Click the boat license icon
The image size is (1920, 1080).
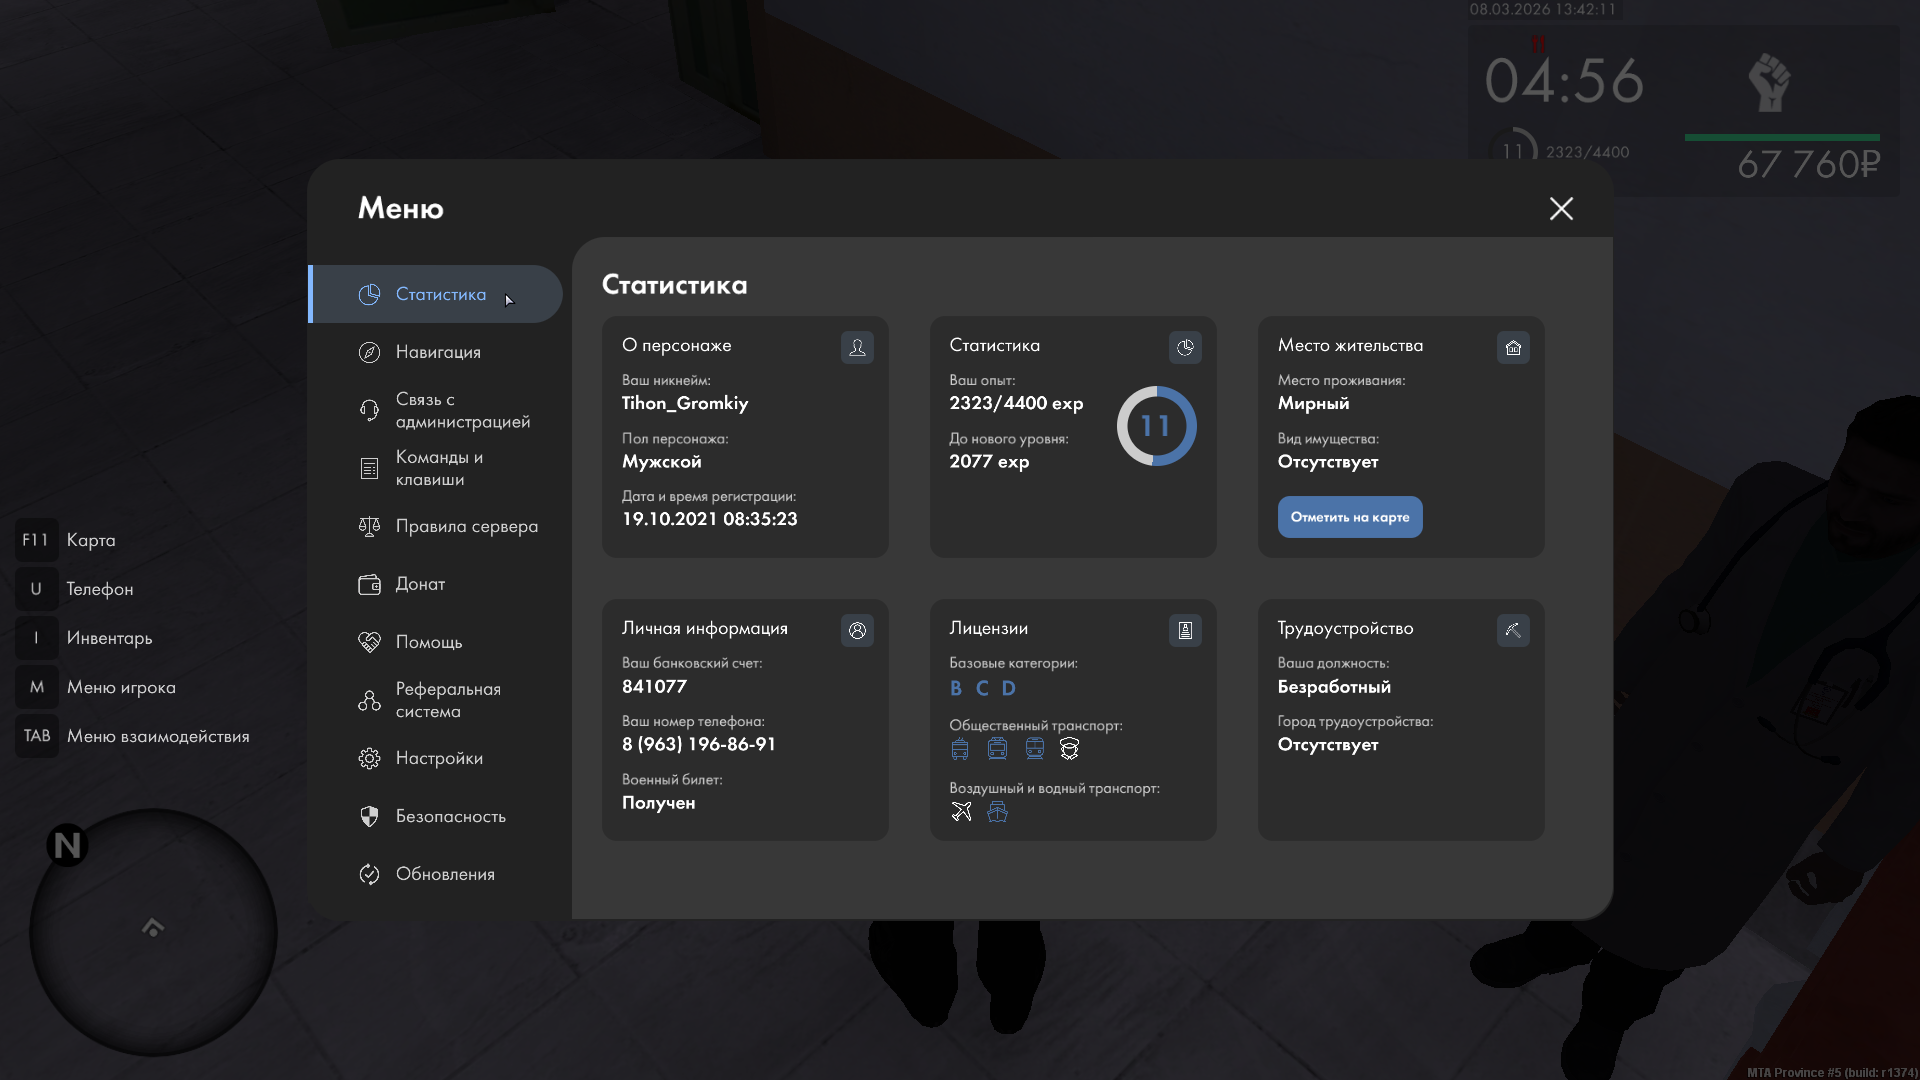[x=997, y=811]
